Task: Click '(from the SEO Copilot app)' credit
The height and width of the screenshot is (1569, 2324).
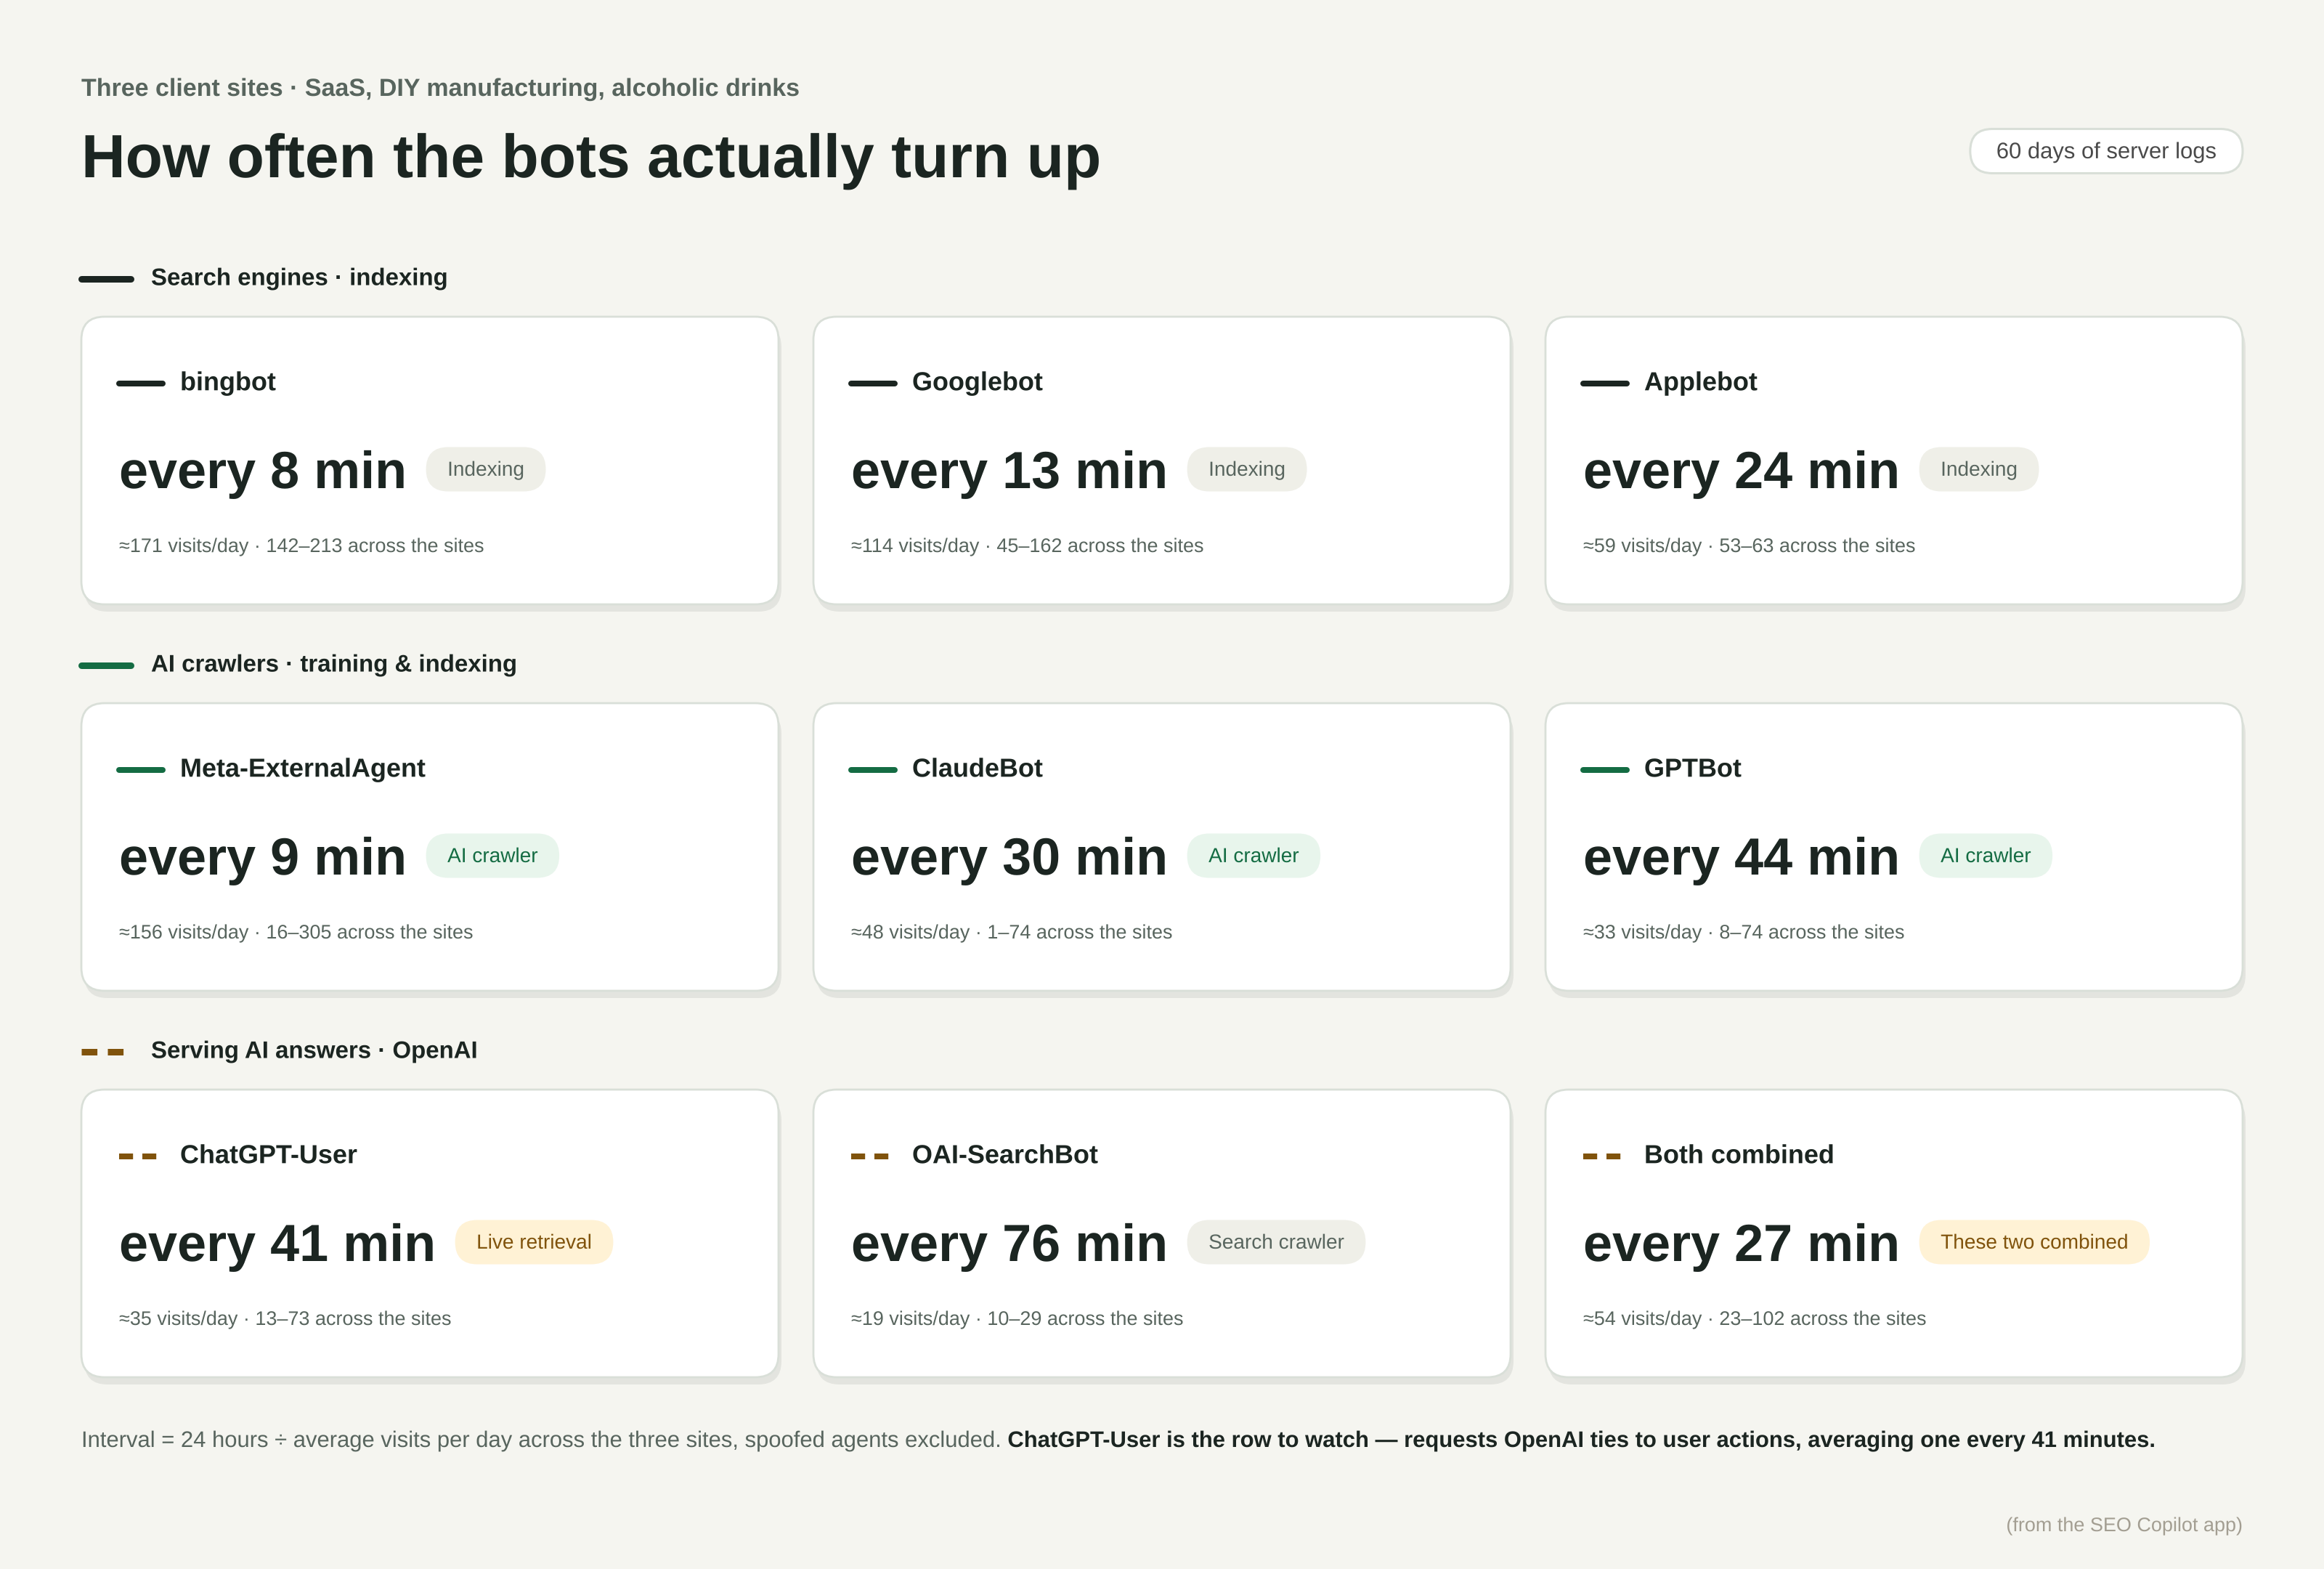Action: point(2123,1524)
